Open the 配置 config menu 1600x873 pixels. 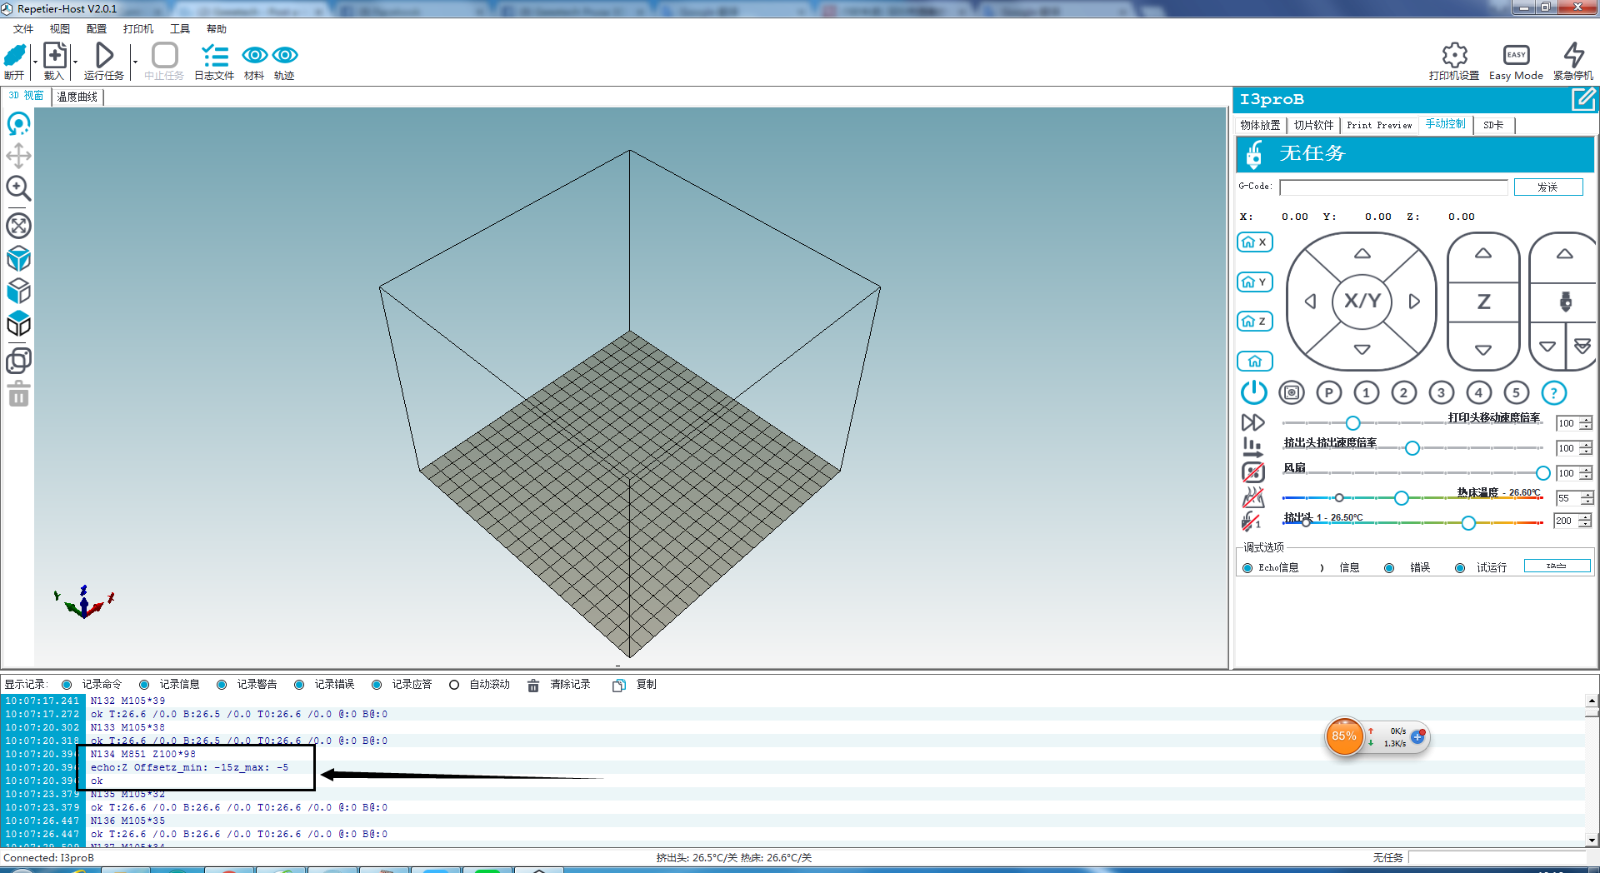click(96, 29)
